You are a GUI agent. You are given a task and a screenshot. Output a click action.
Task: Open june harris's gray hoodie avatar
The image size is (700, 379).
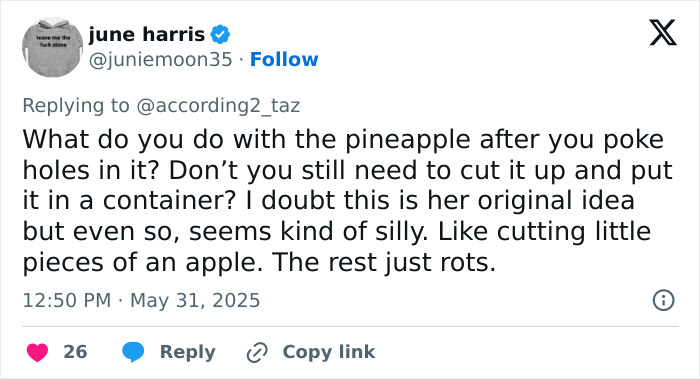point(53,47)
